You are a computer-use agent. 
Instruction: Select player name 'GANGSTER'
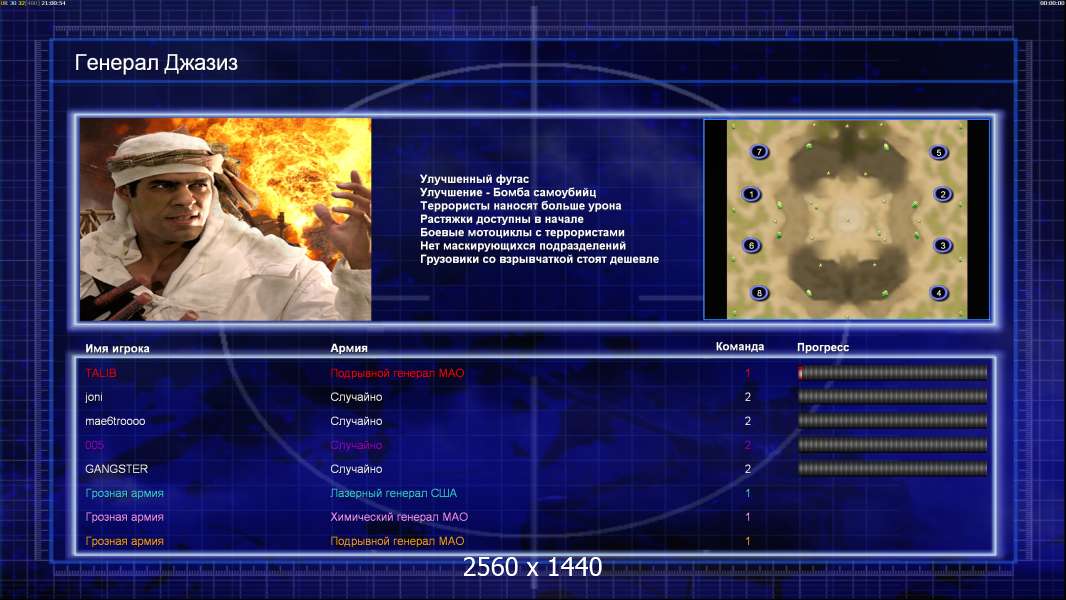tap(116, 469)
